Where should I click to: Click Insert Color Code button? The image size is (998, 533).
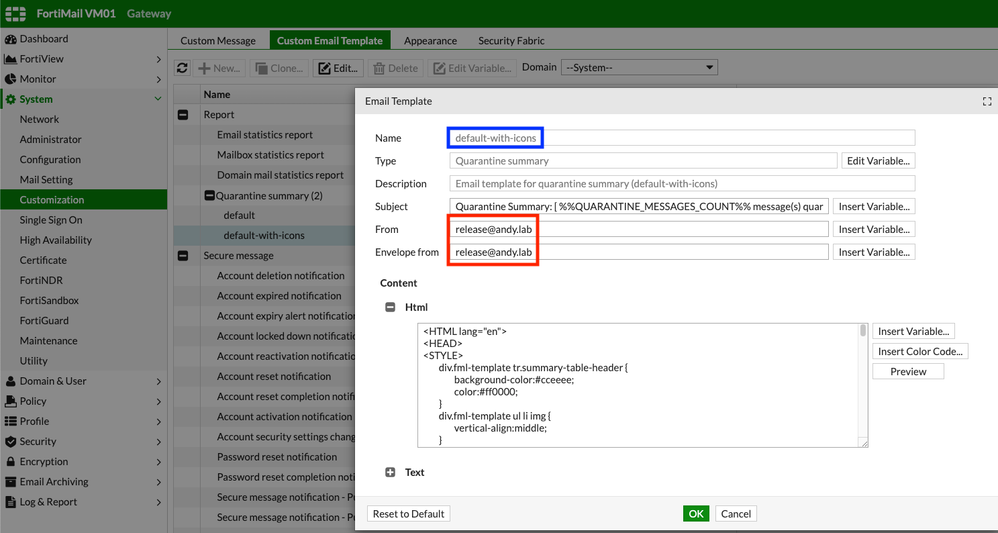919,351
